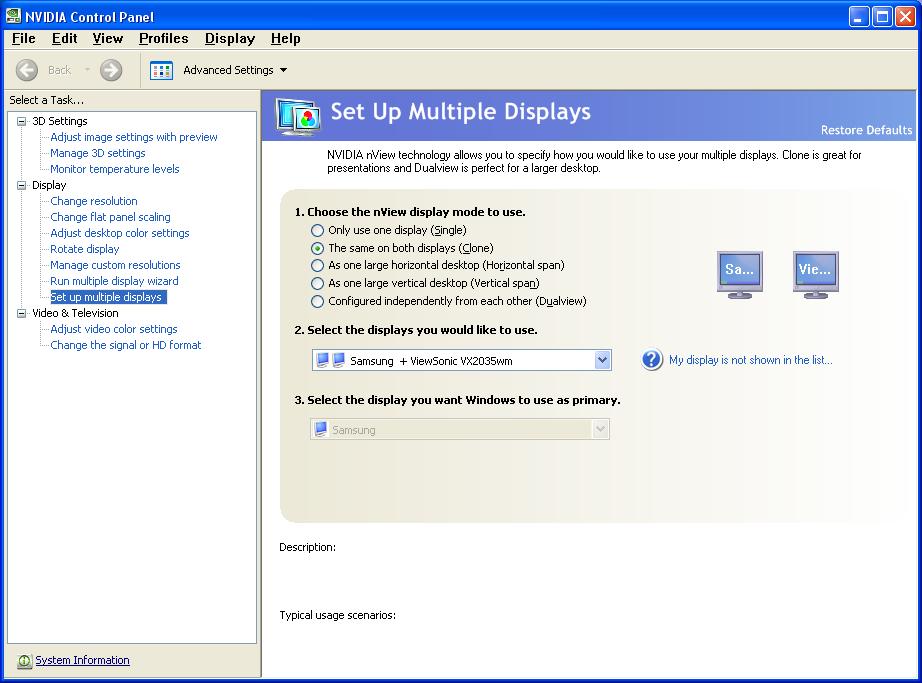Open Adjust image settings with preview
This screenshot has height=683, width=922.
(x=134, y=137)
